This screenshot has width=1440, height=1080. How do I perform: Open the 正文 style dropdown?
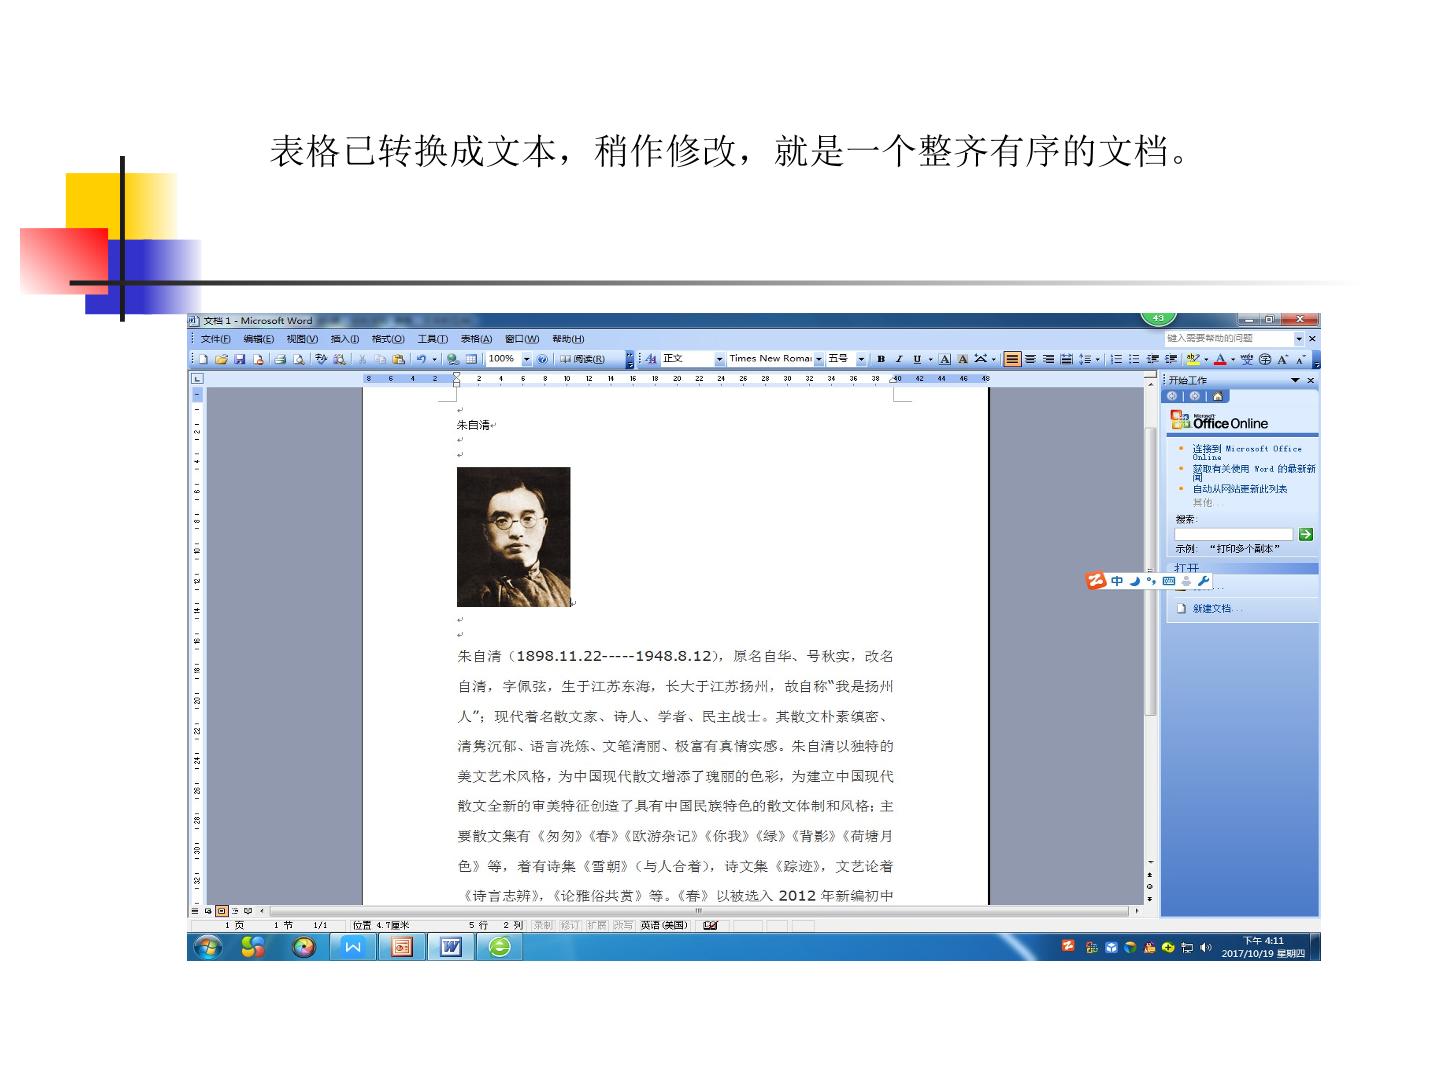click(x=719, y=359)
